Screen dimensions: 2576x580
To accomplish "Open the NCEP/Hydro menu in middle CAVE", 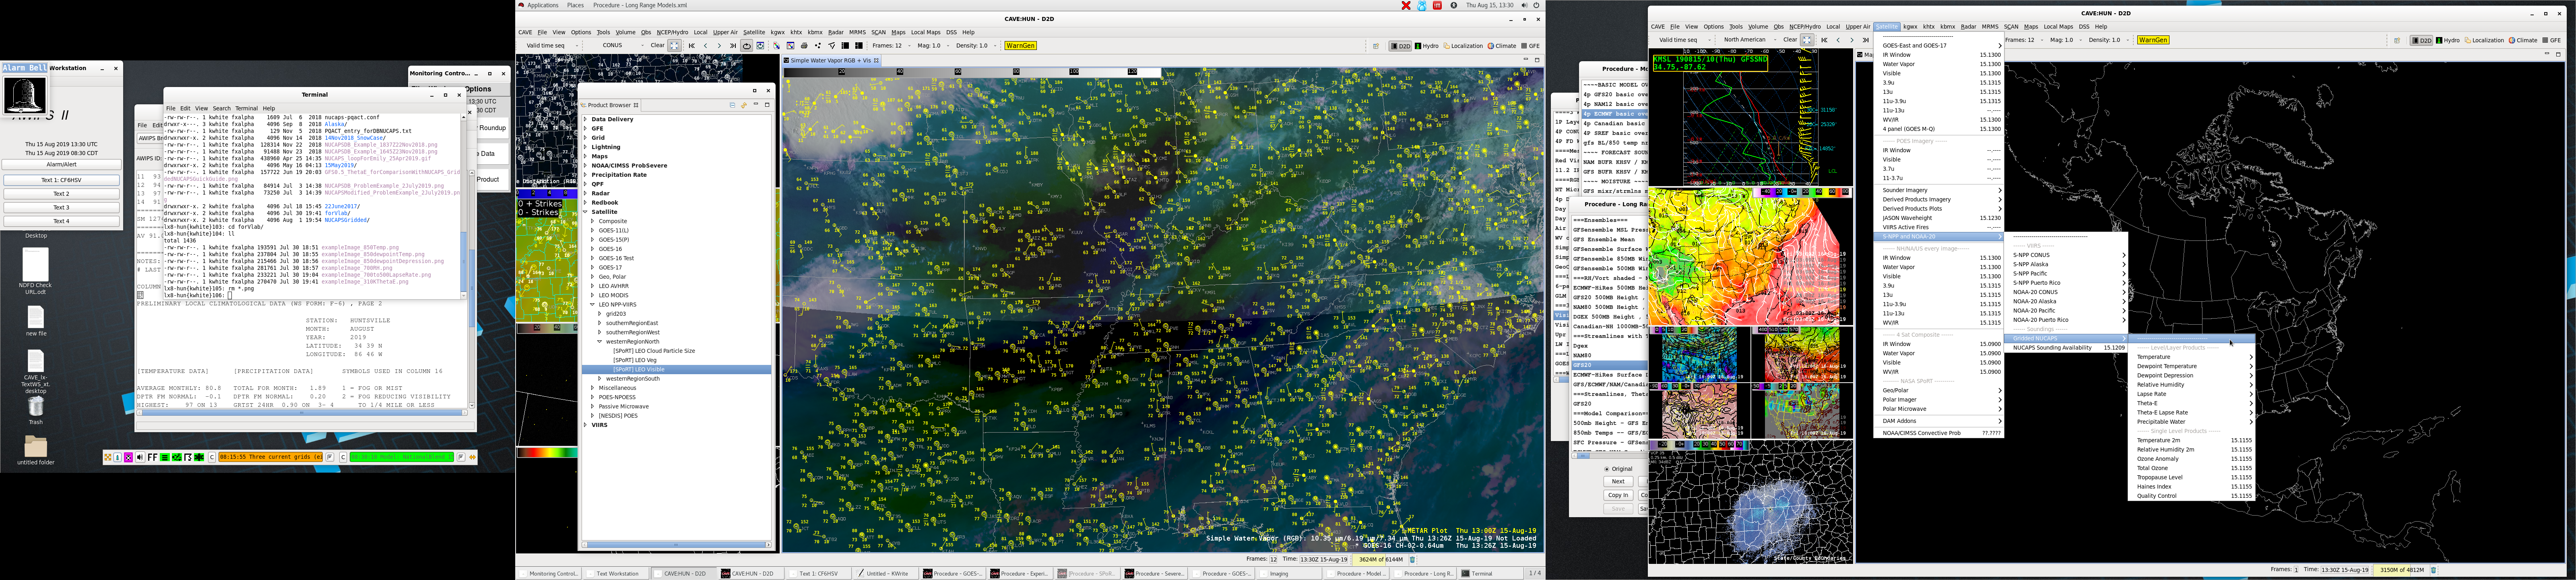I will [672, 32].
